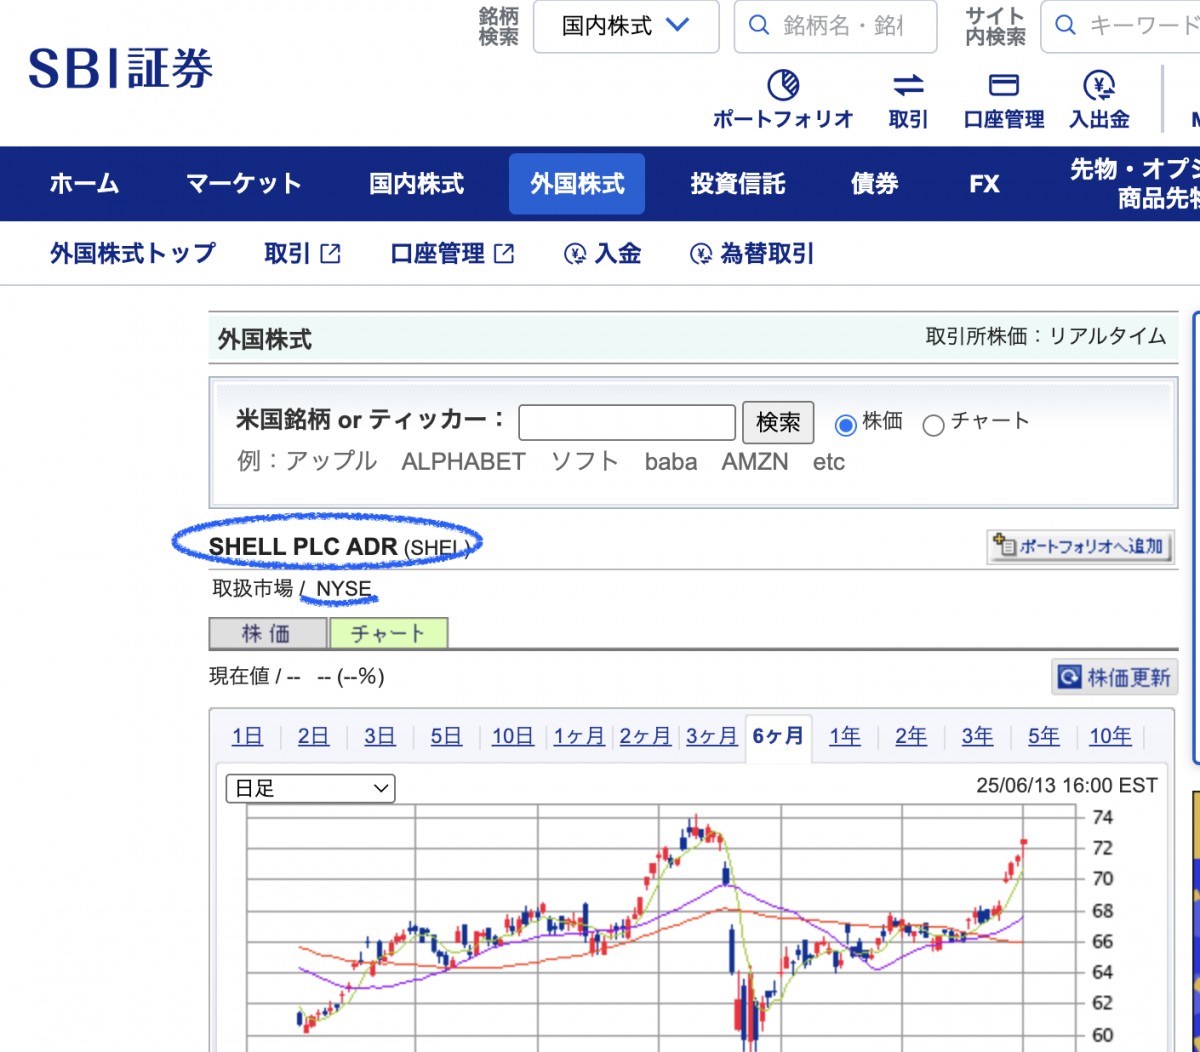
Task: Click the 25/06/13 16:00 EST timestamp
Action: (1067, 786)
